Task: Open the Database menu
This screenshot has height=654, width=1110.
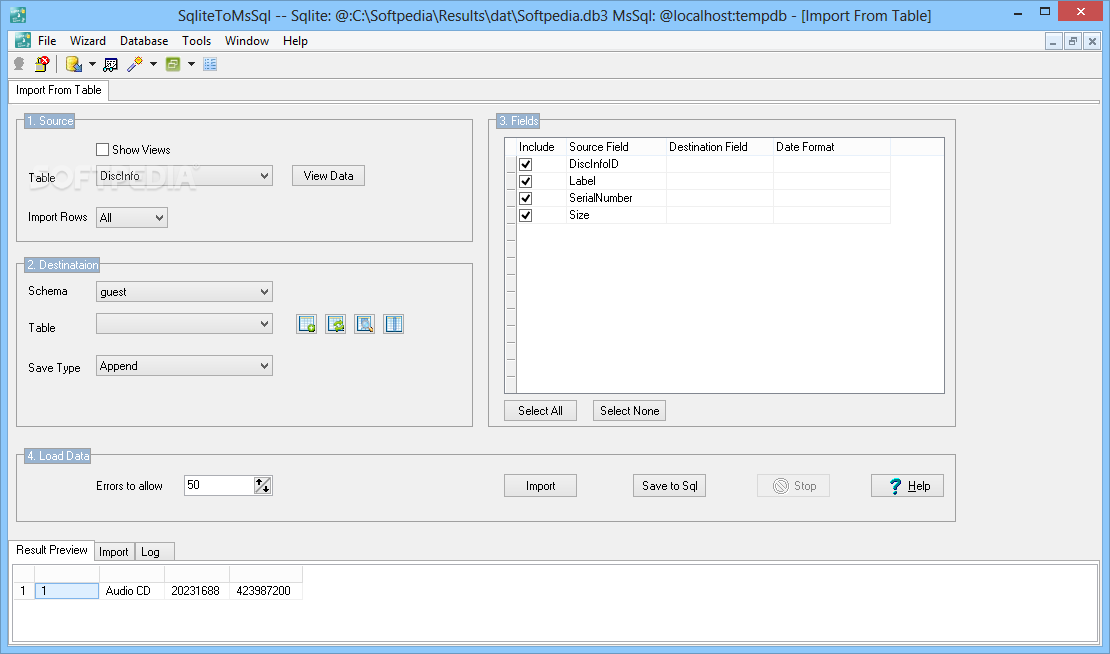Action: click(144, 41)
